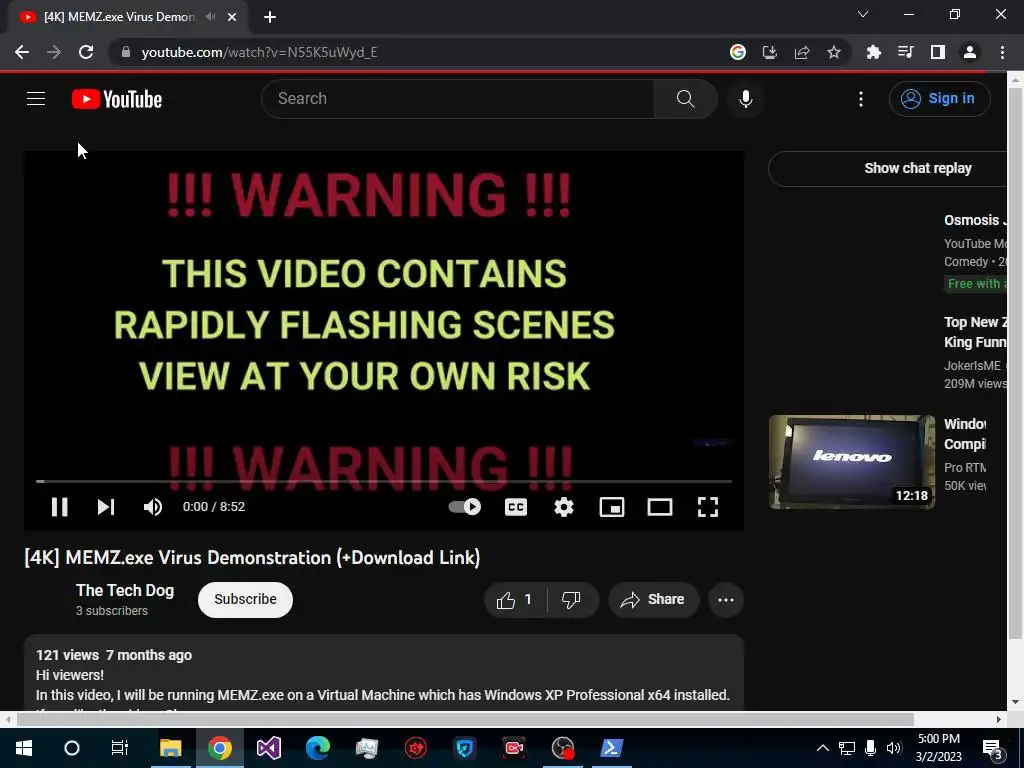Image resolution: width=1024 pixels, height=768 pixels.
Task: Open system volume tray icon
Action: 894,748
